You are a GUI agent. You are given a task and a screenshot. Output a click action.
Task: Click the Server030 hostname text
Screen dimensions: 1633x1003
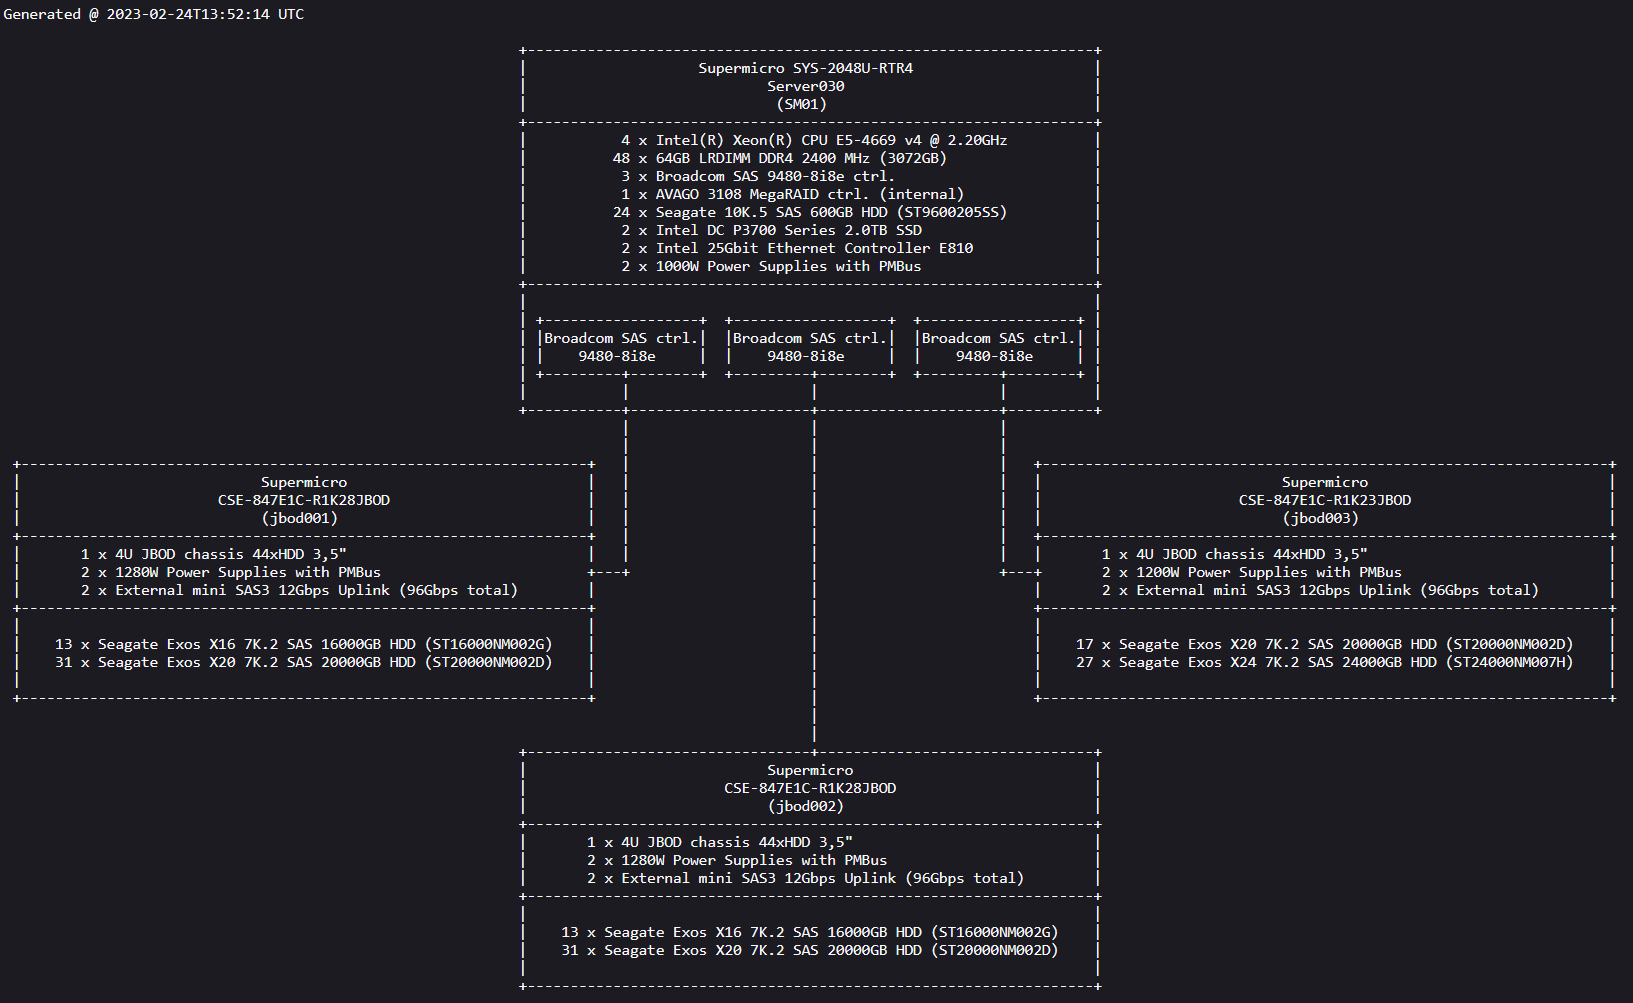[805, 86]
